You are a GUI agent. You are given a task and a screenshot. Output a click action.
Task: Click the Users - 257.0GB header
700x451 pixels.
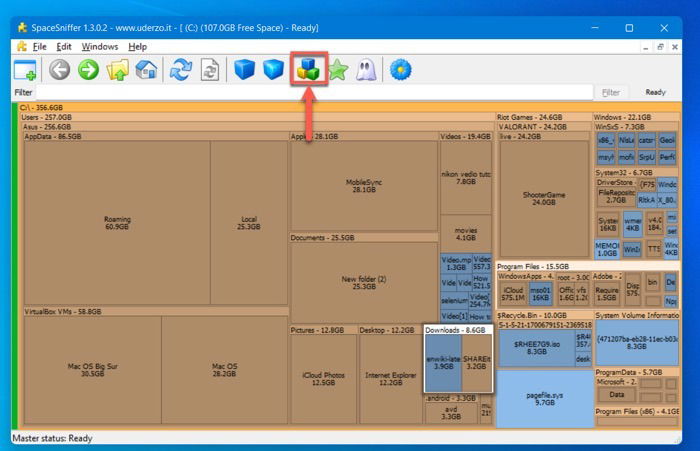tap(257, 117)
